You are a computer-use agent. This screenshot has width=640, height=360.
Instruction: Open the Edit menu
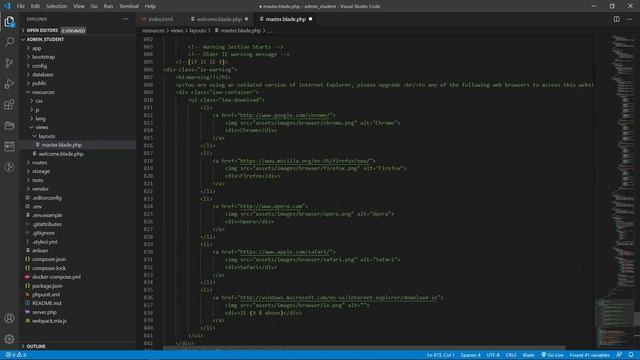point(36,6)
